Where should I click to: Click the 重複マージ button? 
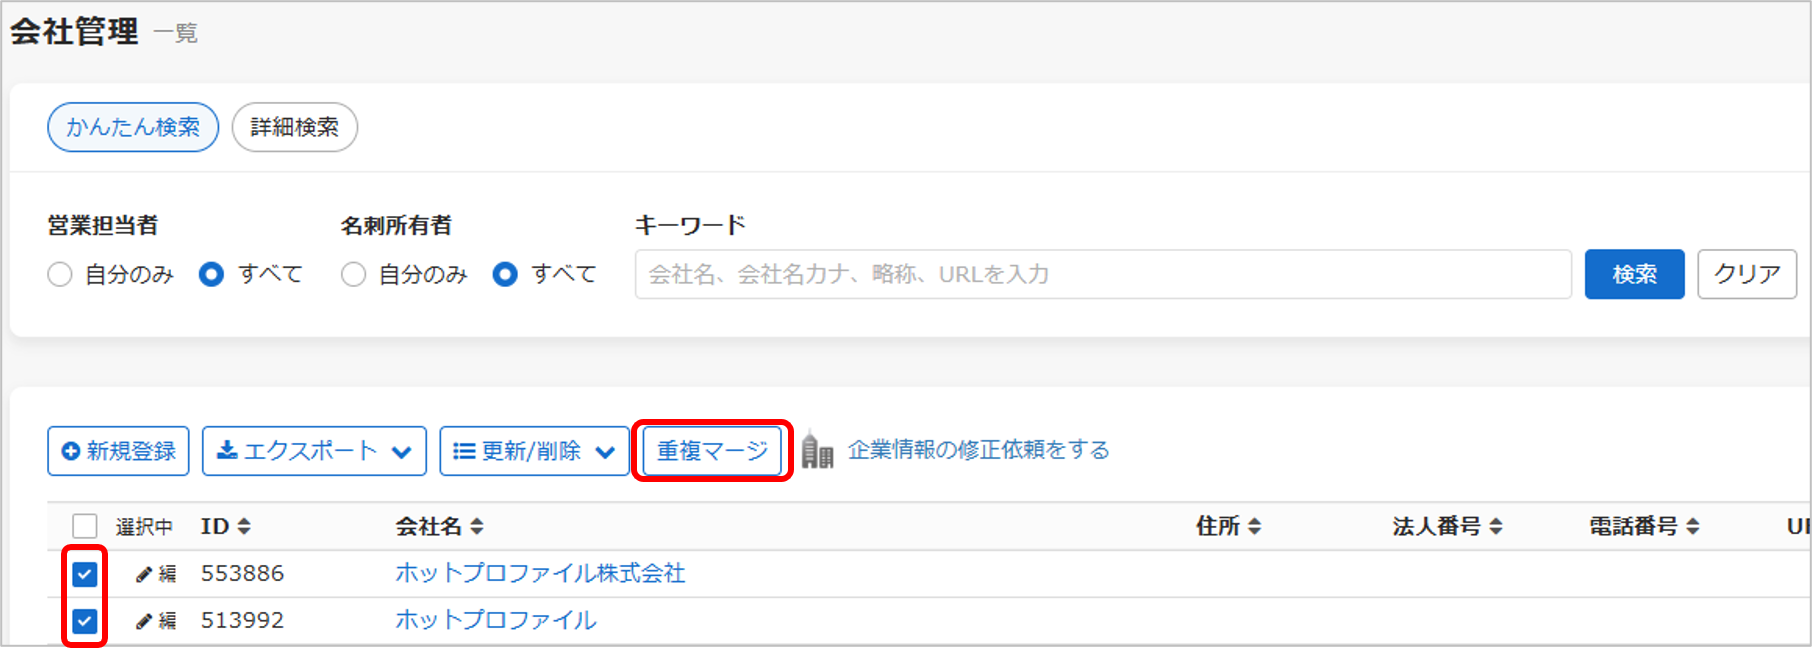pos(712,451)
